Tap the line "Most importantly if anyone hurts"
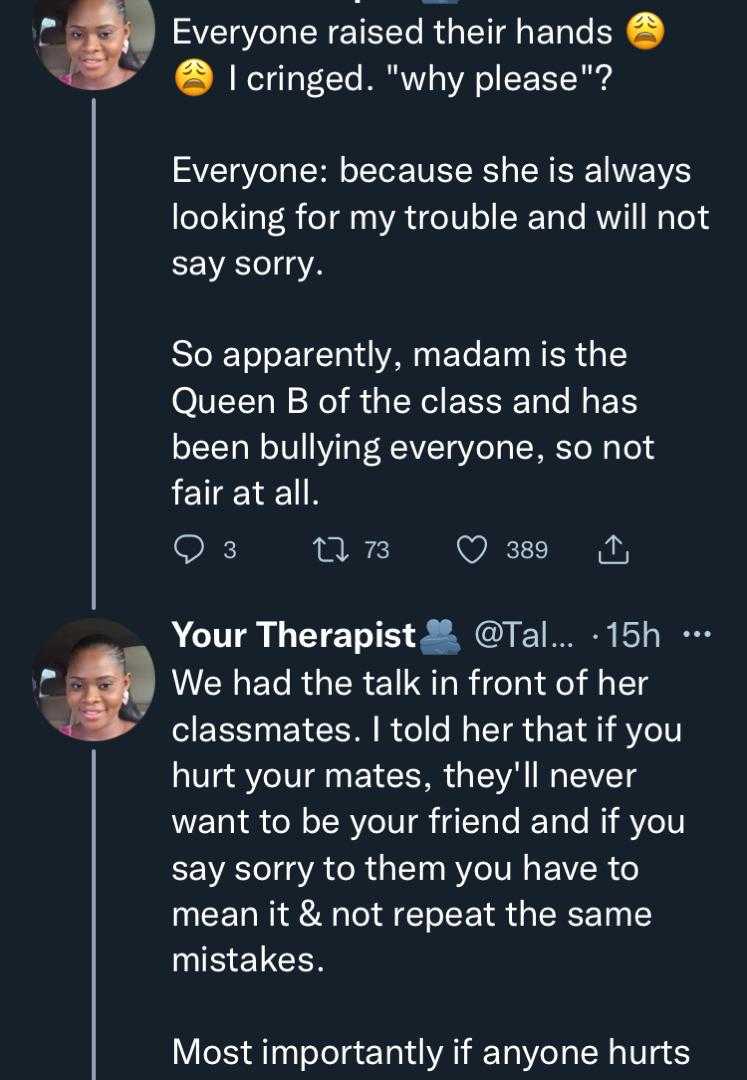Screen dimensions: 747x1080 [431, 1052]
